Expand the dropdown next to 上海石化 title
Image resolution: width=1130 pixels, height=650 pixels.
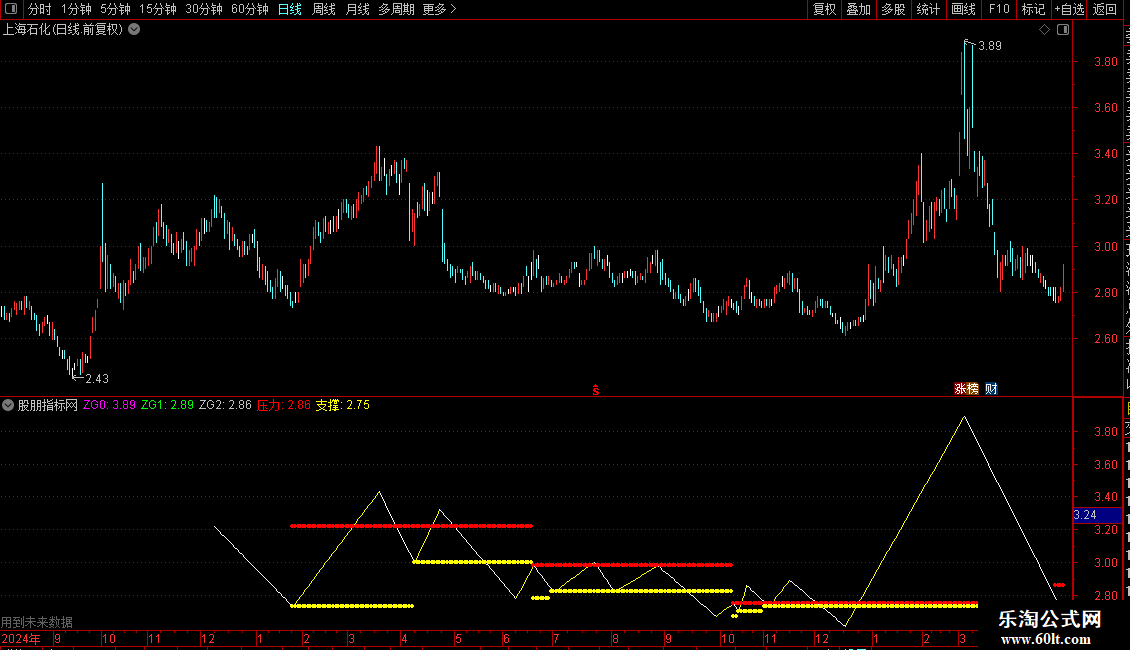134,30
